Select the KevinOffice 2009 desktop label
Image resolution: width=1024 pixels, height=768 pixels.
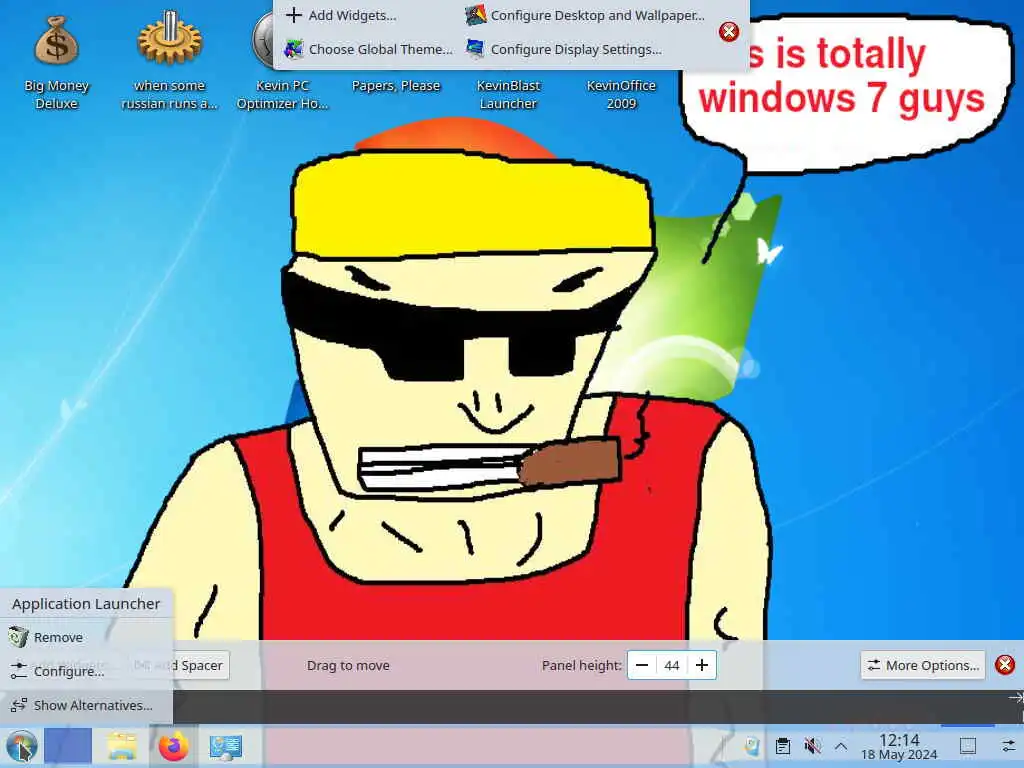click(x=621, y=94)
